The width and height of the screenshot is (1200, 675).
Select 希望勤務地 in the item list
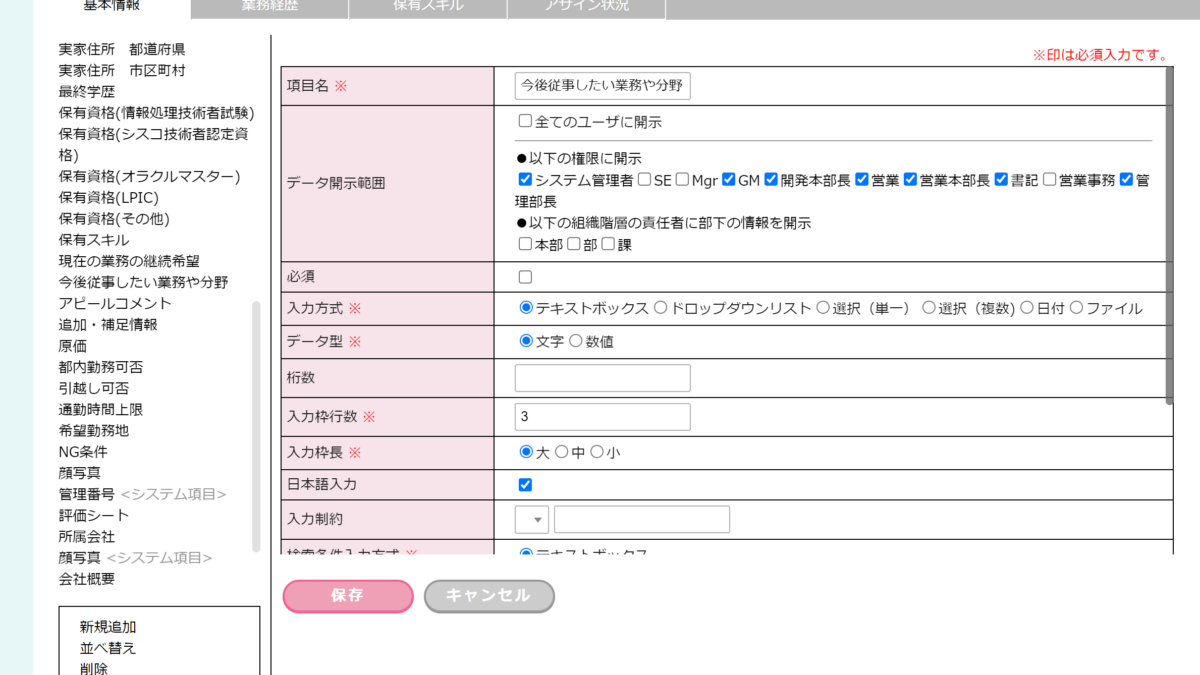(94, 430)
